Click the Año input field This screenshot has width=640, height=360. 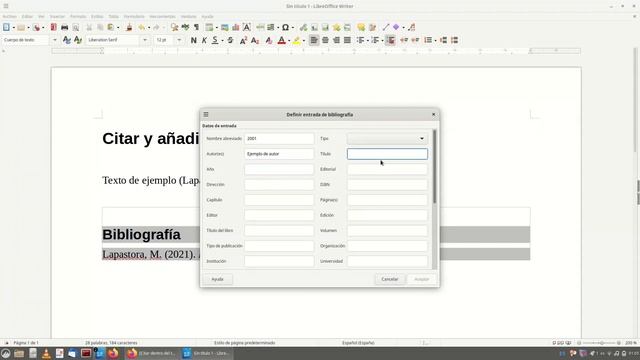click(x=279, y=169)
